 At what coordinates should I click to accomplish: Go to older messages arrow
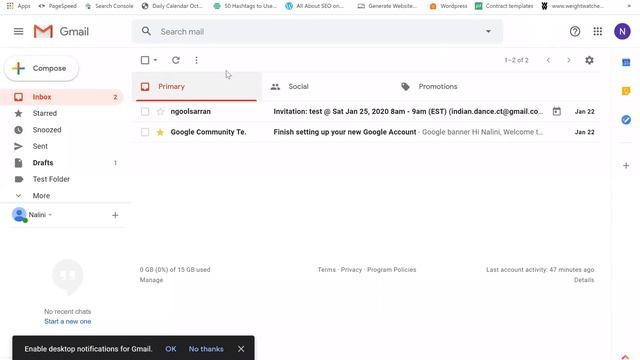(569, 60)
